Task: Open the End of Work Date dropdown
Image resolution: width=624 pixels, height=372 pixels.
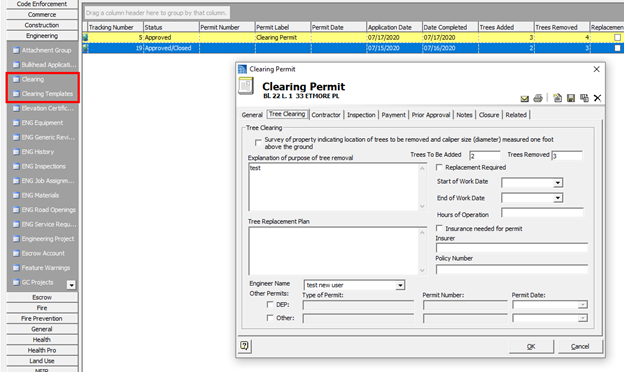Action: tap(558, 198)
